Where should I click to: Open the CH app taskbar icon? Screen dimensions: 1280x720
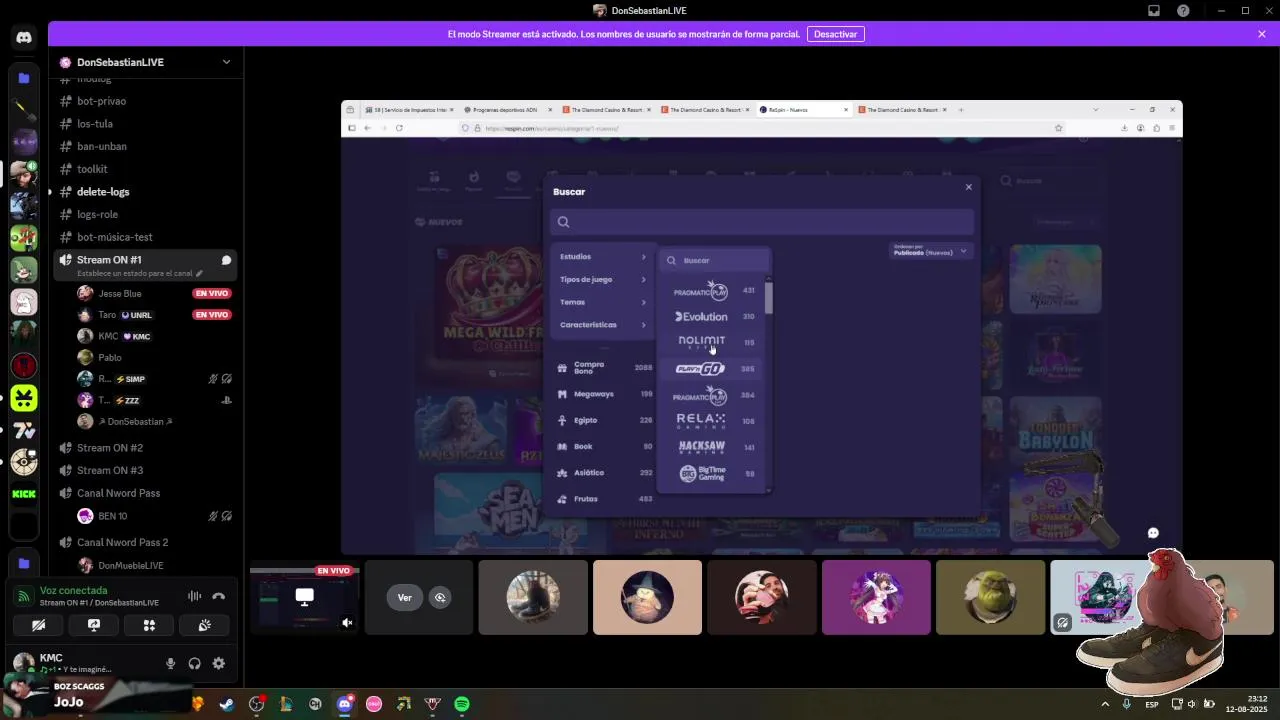click(x=316, y=704)
